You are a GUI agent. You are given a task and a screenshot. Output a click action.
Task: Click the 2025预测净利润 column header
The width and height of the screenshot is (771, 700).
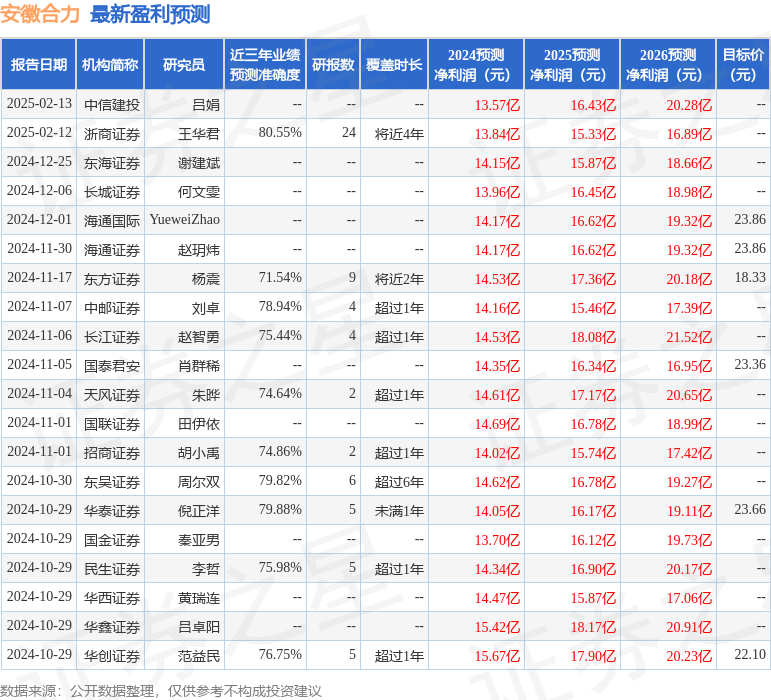572,65
